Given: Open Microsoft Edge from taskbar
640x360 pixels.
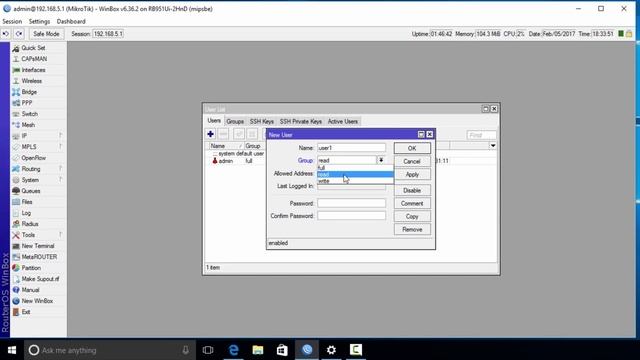Looking at the screenshot, I should point(233,350).
